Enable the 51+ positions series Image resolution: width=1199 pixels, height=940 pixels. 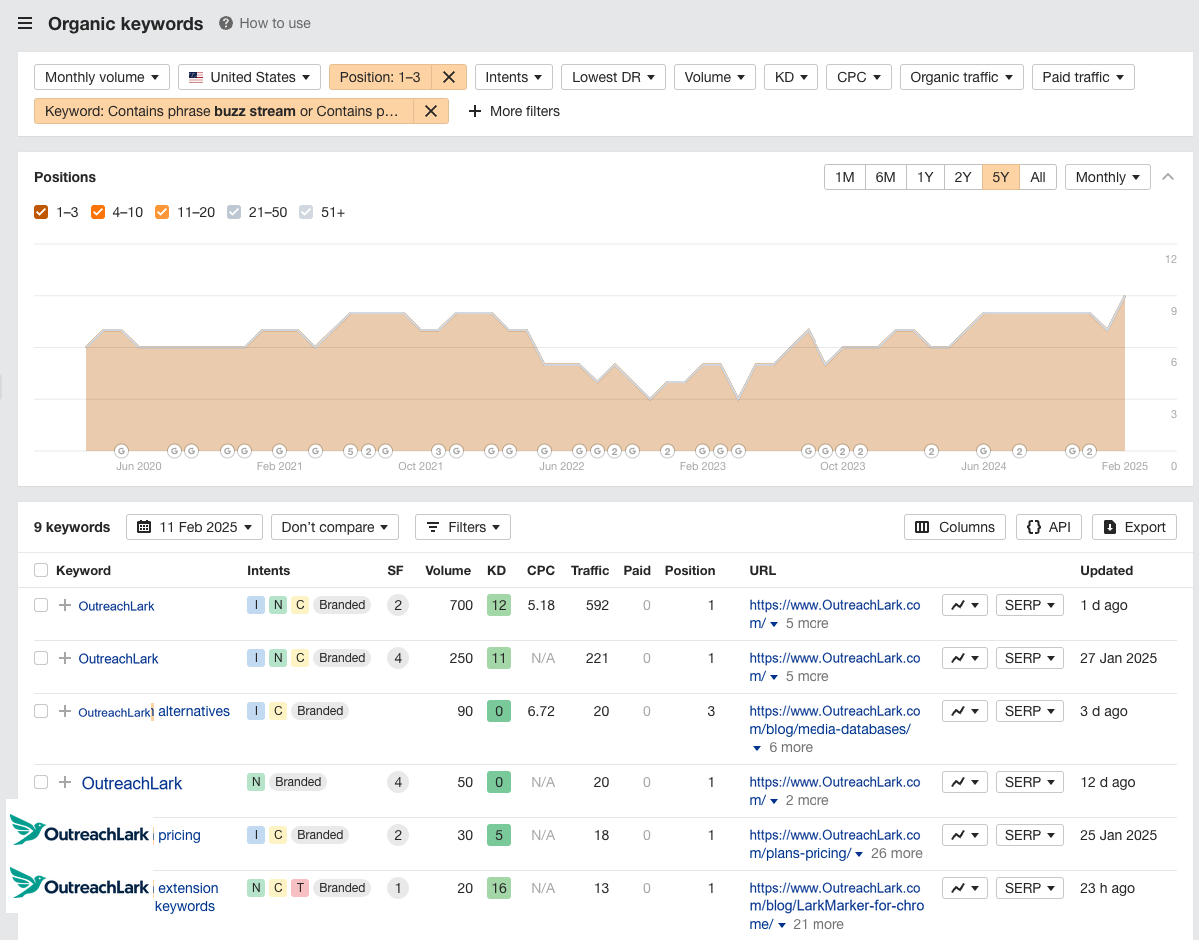(x=306, y=212)
